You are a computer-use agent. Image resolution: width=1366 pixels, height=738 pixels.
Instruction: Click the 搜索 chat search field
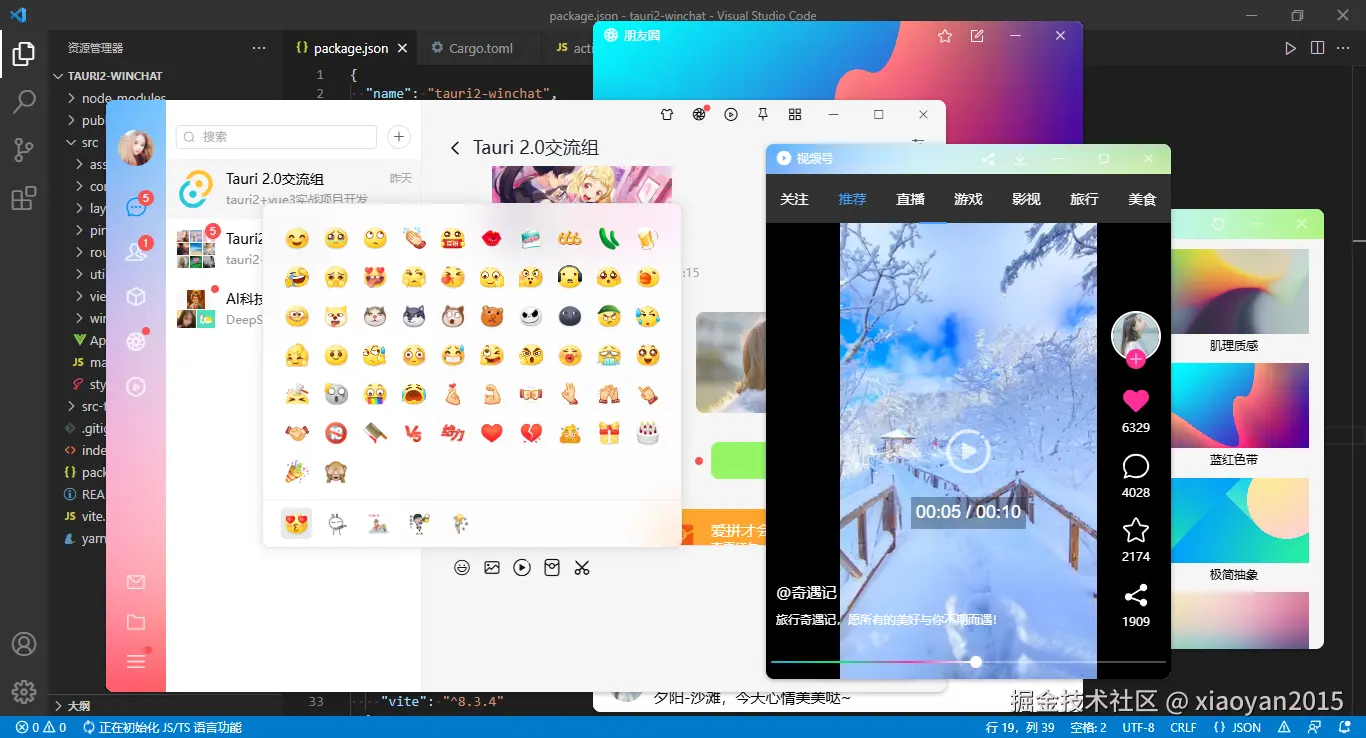pos(276,137)
